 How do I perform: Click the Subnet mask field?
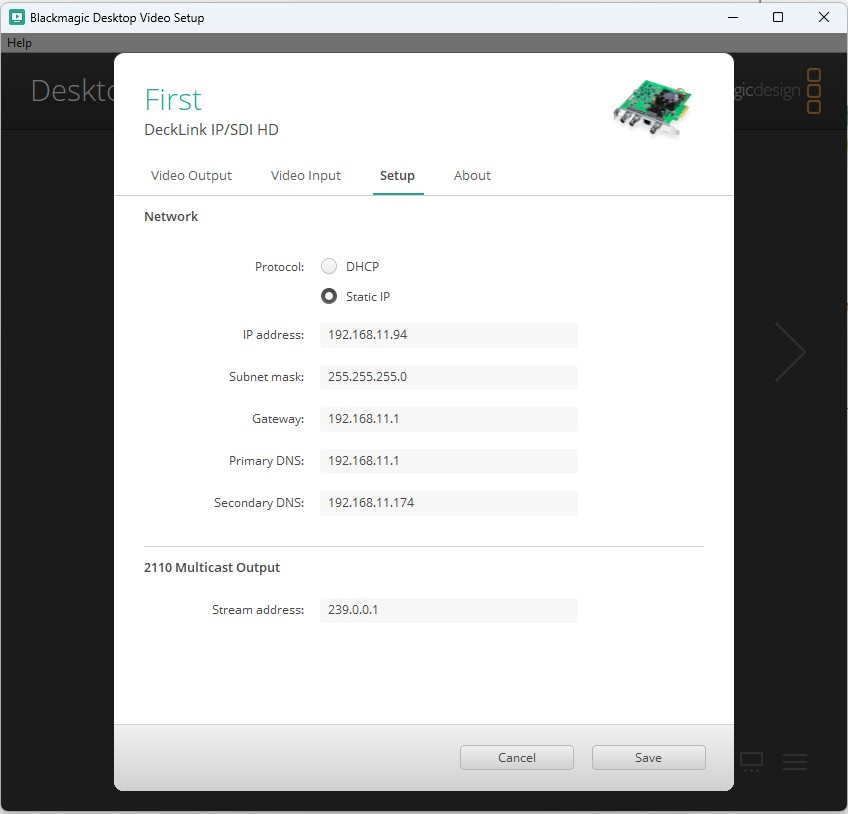click(449, 377)
